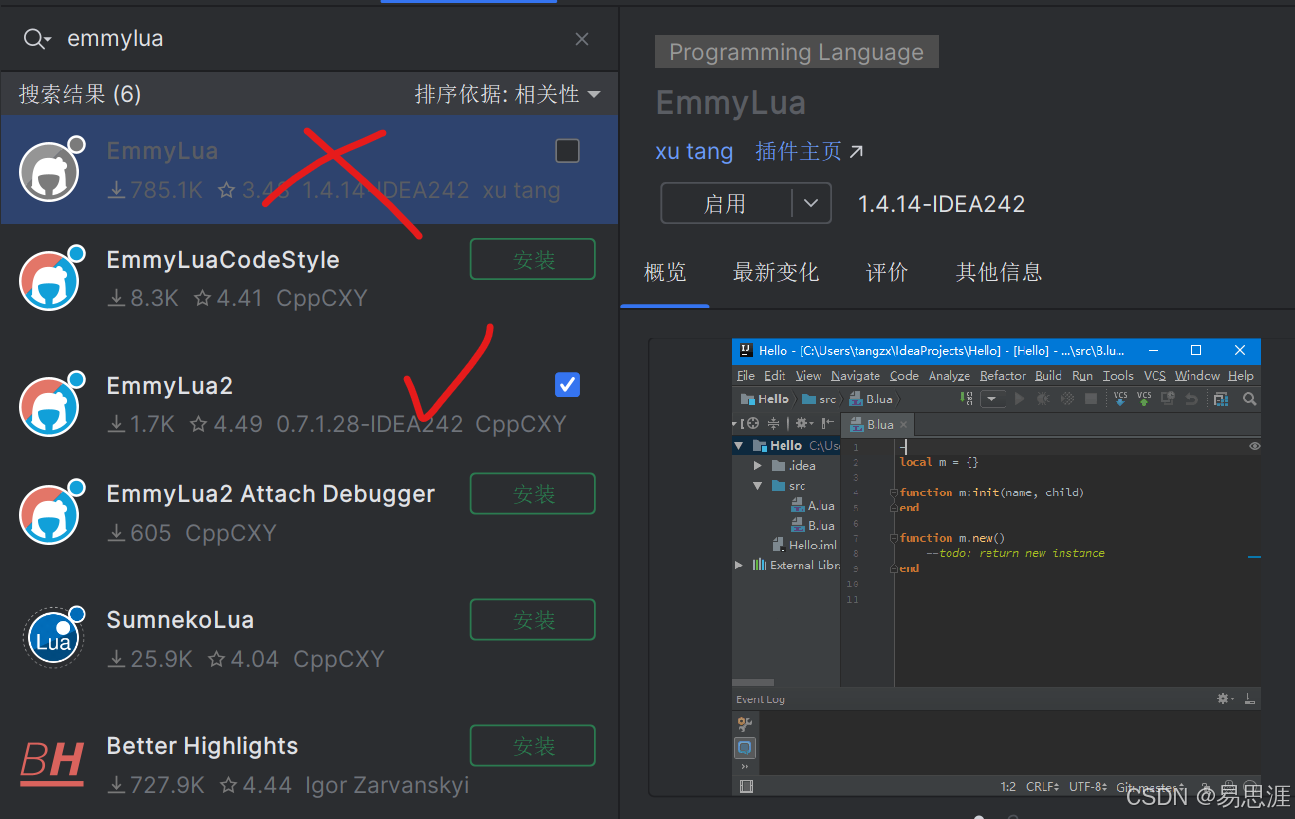
Task: Click the 搜索结果 (6) results header
Action: tap(80, 94)
